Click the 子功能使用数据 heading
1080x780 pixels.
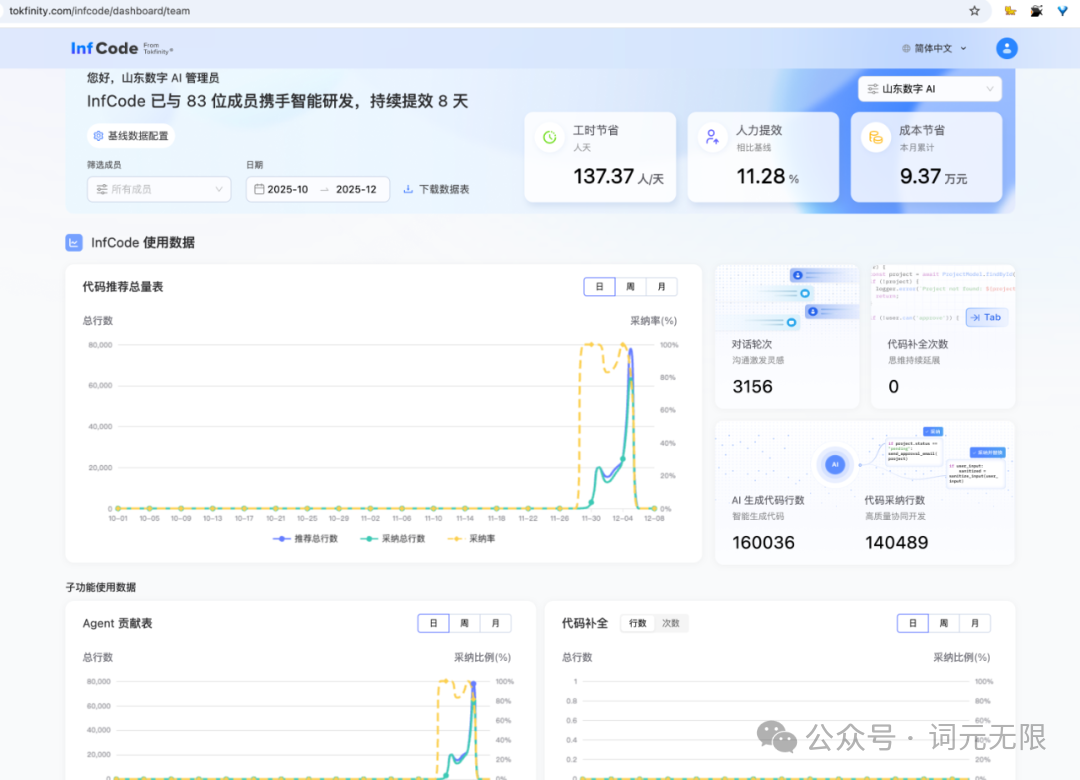point(101,587)
